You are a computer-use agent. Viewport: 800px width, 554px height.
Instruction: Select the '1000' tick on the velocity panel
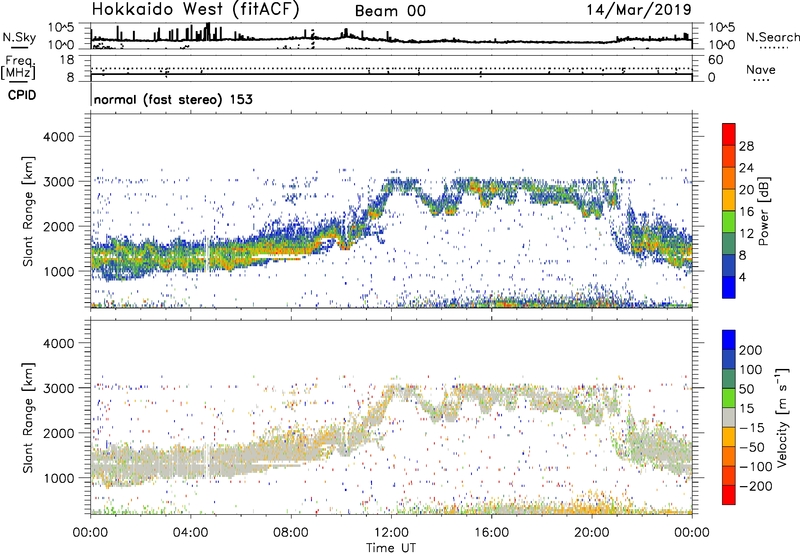coord(58,478)
